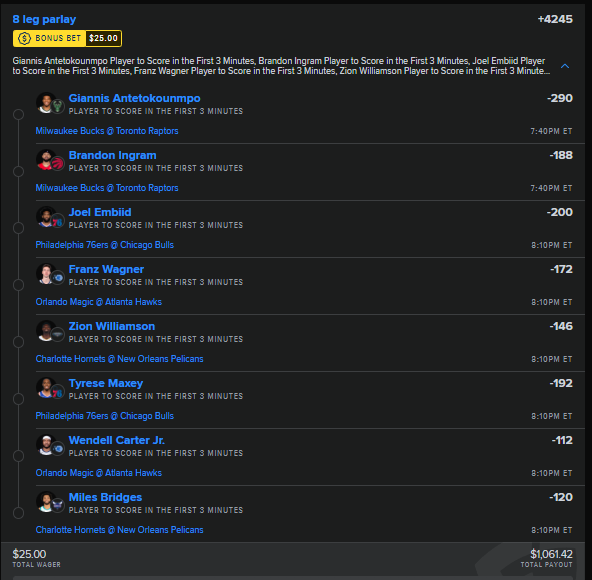Open Zion Williamson player link

coord(112,326)
